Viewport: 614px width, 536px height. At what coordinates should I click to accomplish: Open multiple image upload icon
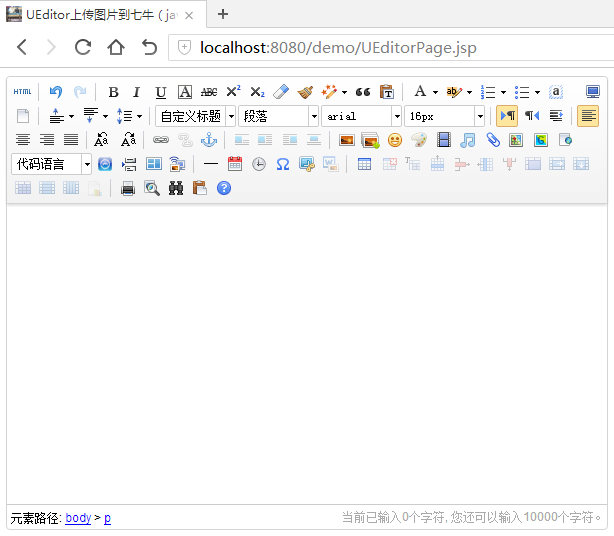[x=370, y=140]
